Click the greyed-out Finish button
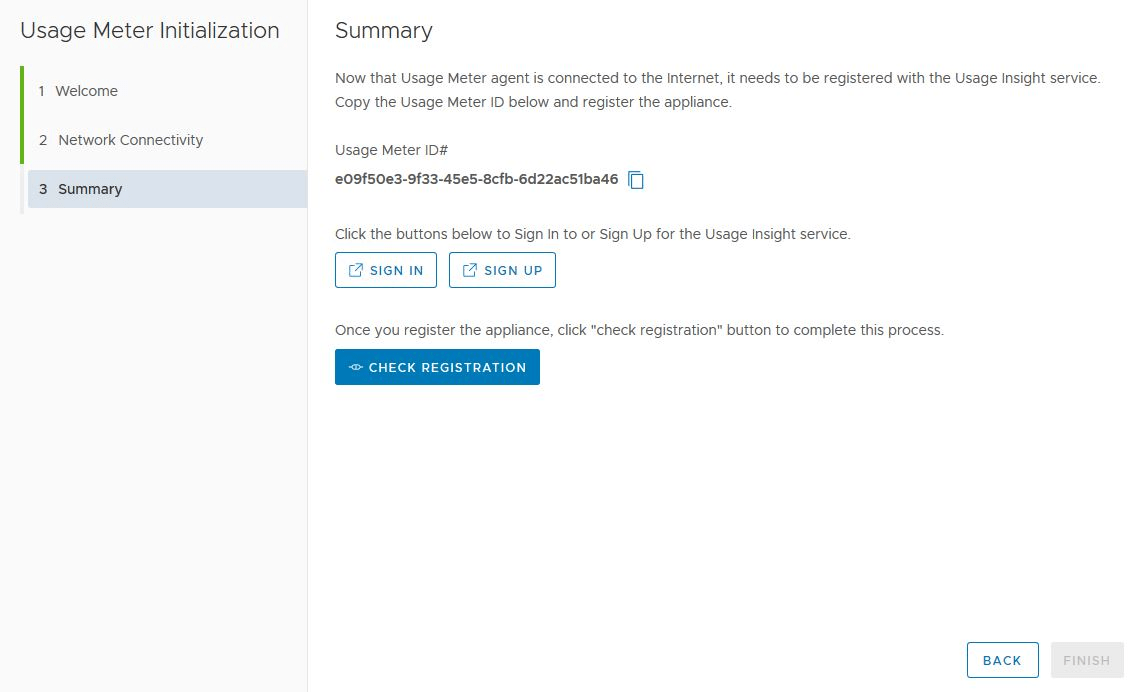Image resolution: width=1139 pixels, height=692 pixels. point(1087,660)
